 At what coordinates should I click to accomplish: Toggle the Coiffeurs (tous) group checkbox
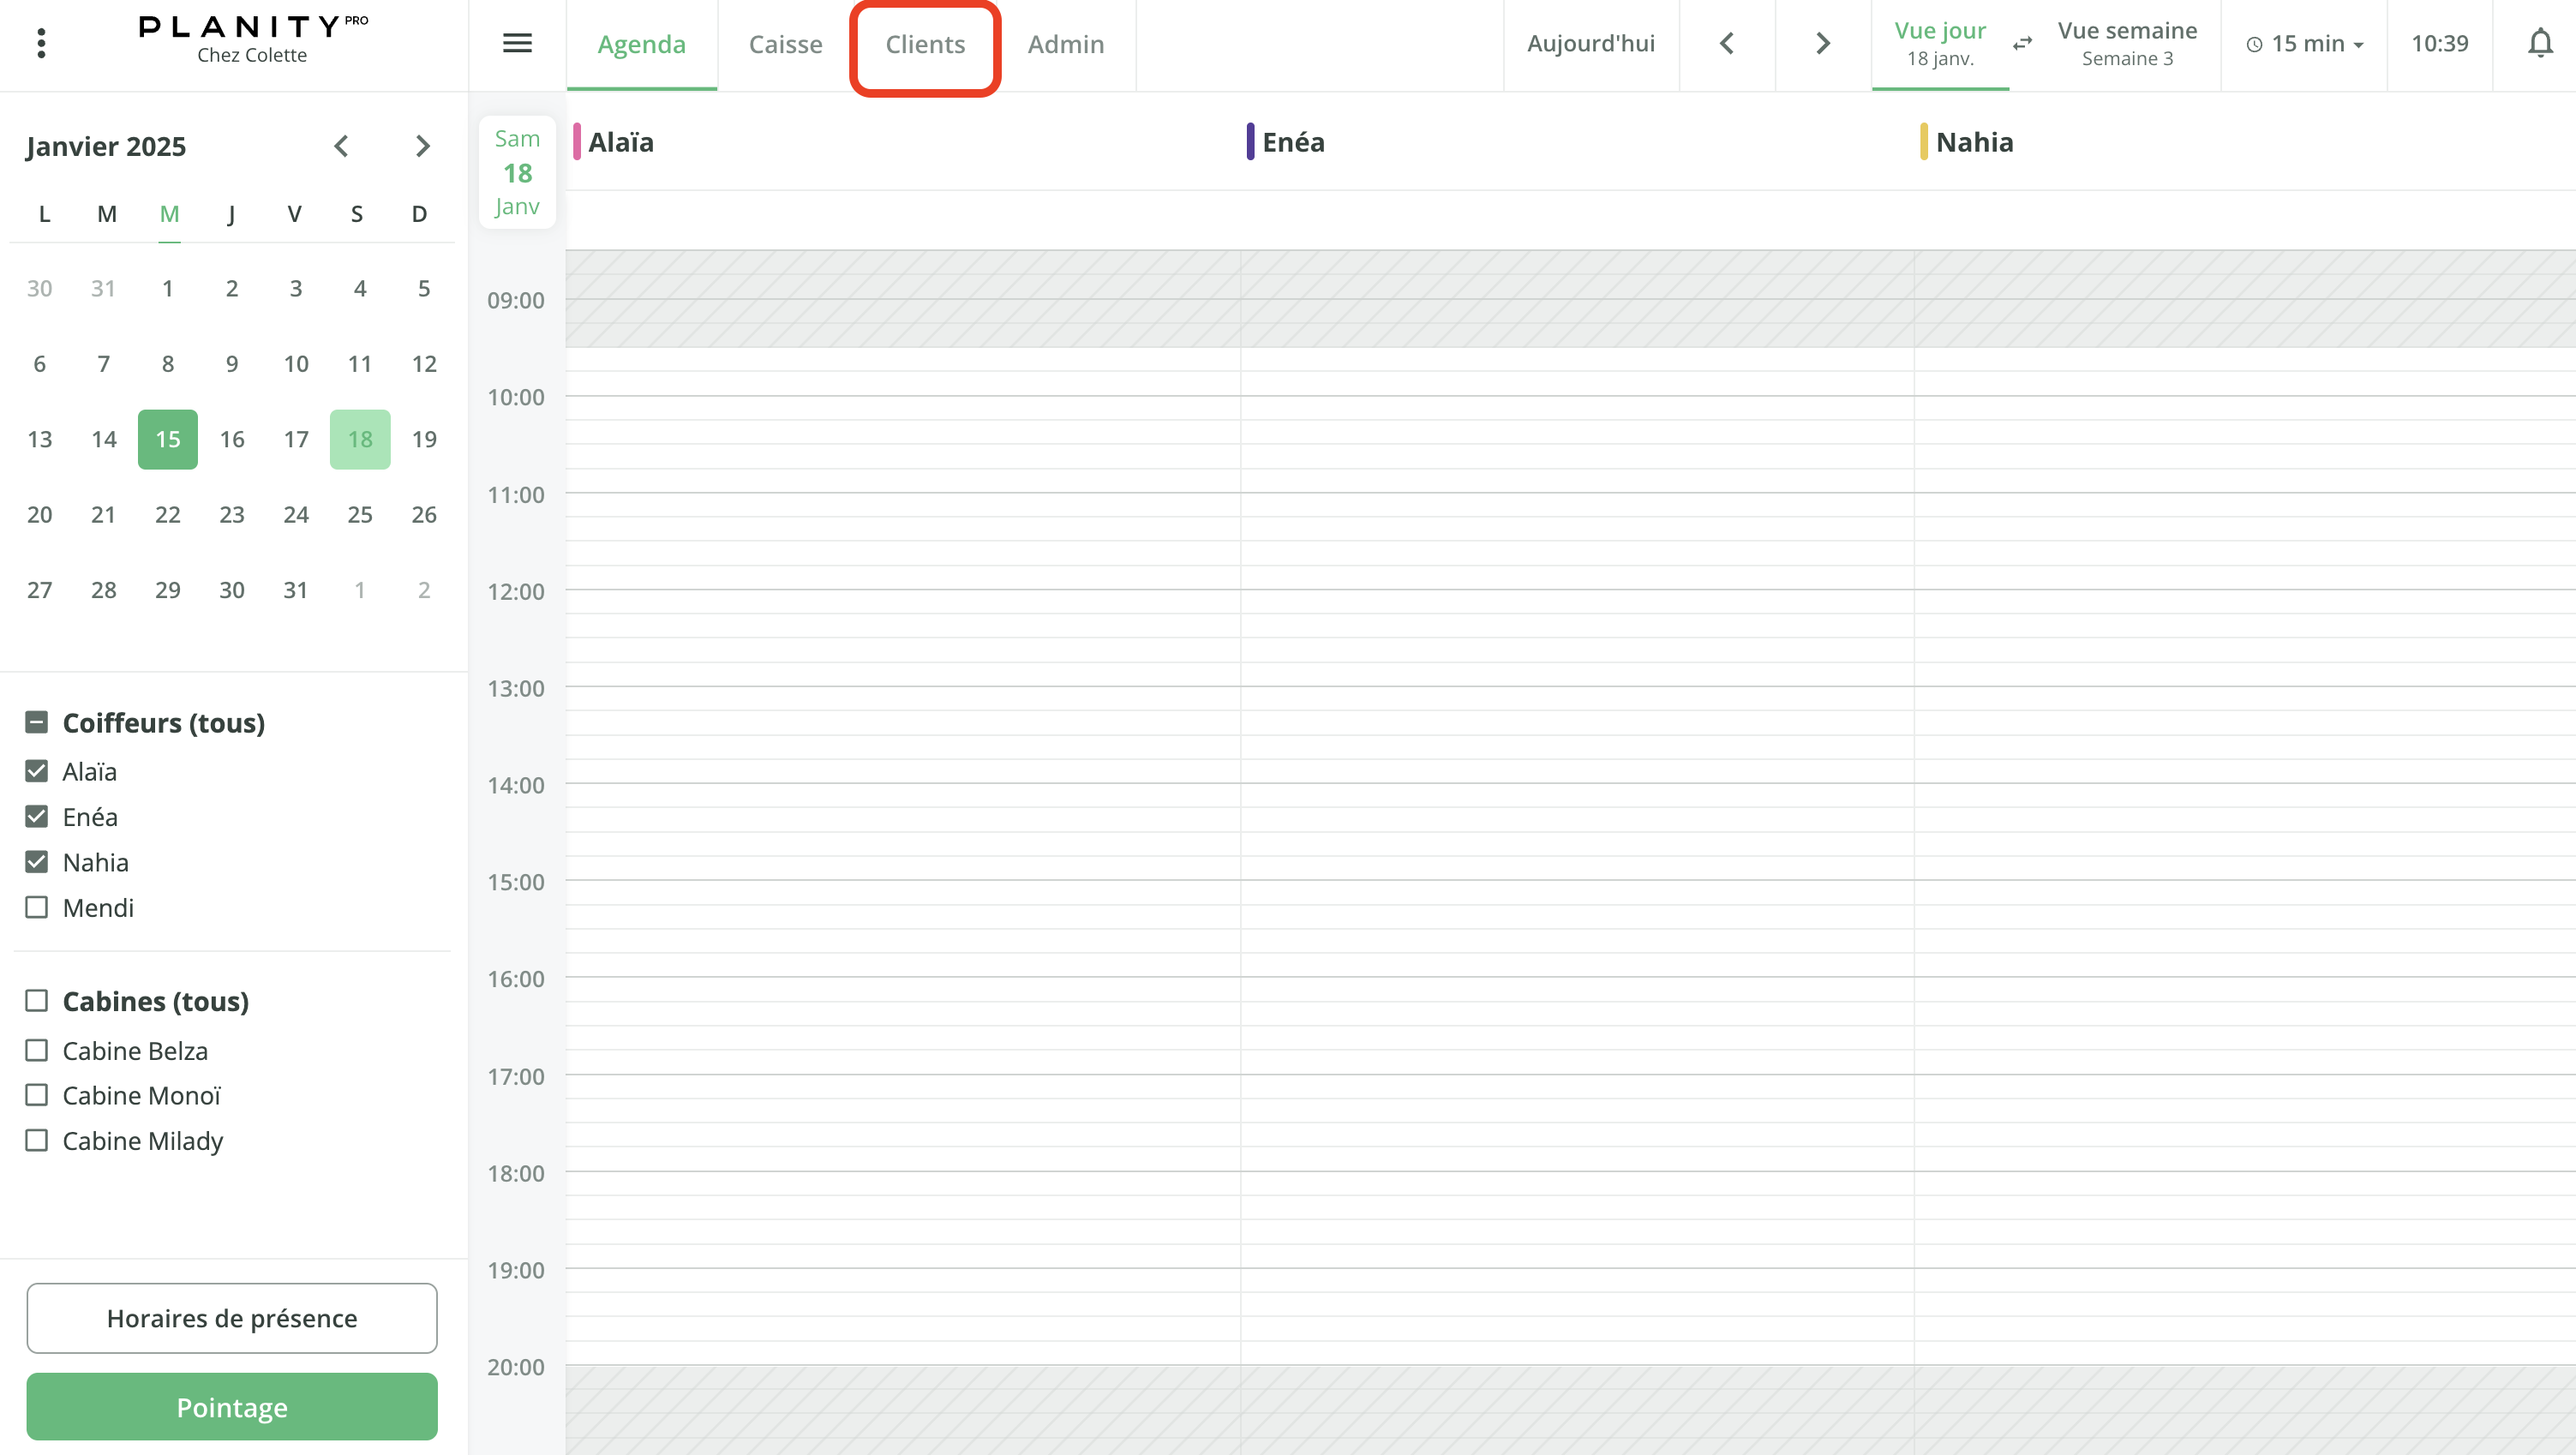coord(37,722)
